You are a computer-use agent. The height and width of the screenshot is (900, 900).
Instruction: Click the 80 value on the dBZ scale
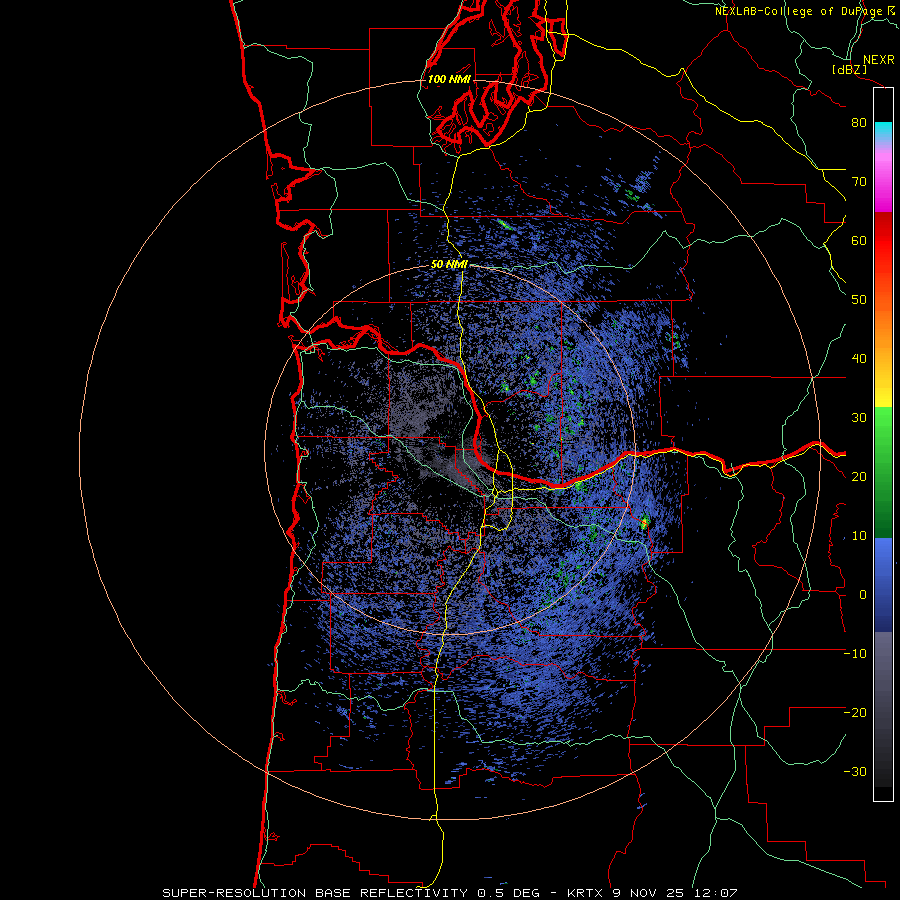[x=859, y=122]
